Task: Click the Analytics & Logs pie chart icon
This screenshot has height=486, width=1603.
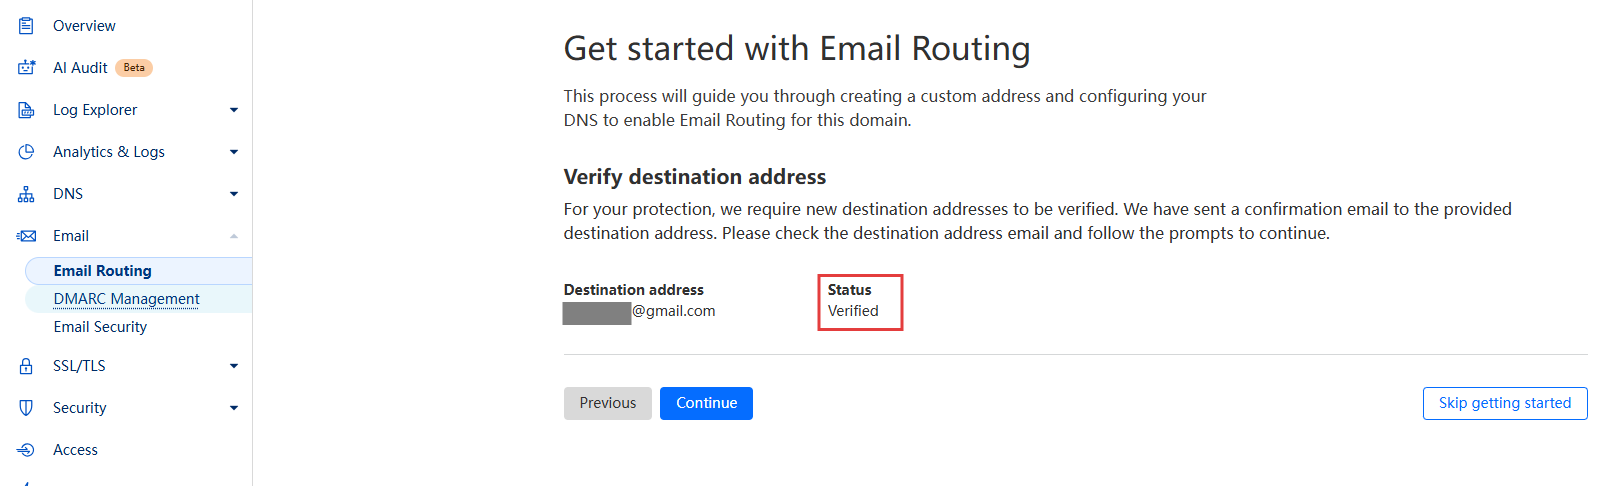Action: [x=26, y=152]
